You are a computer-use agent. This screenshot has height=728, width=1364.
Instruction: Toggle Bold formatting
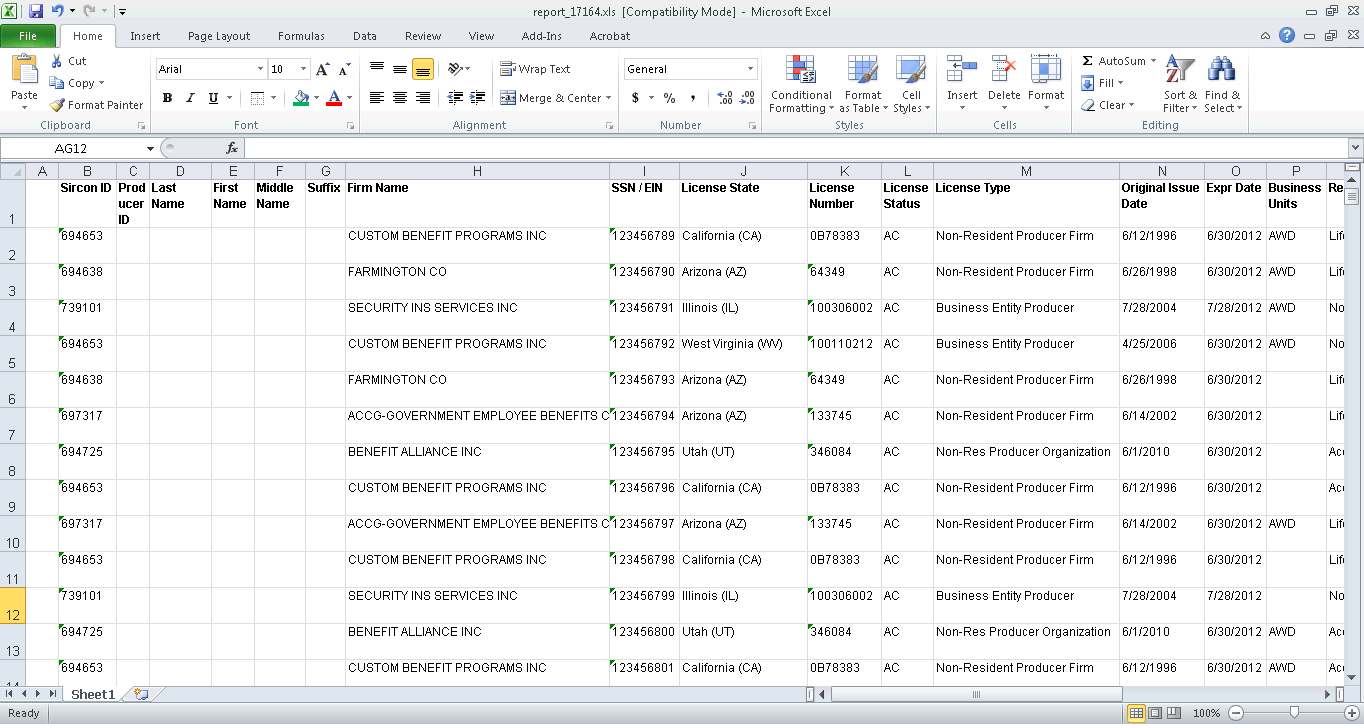[x=167, y=98]
